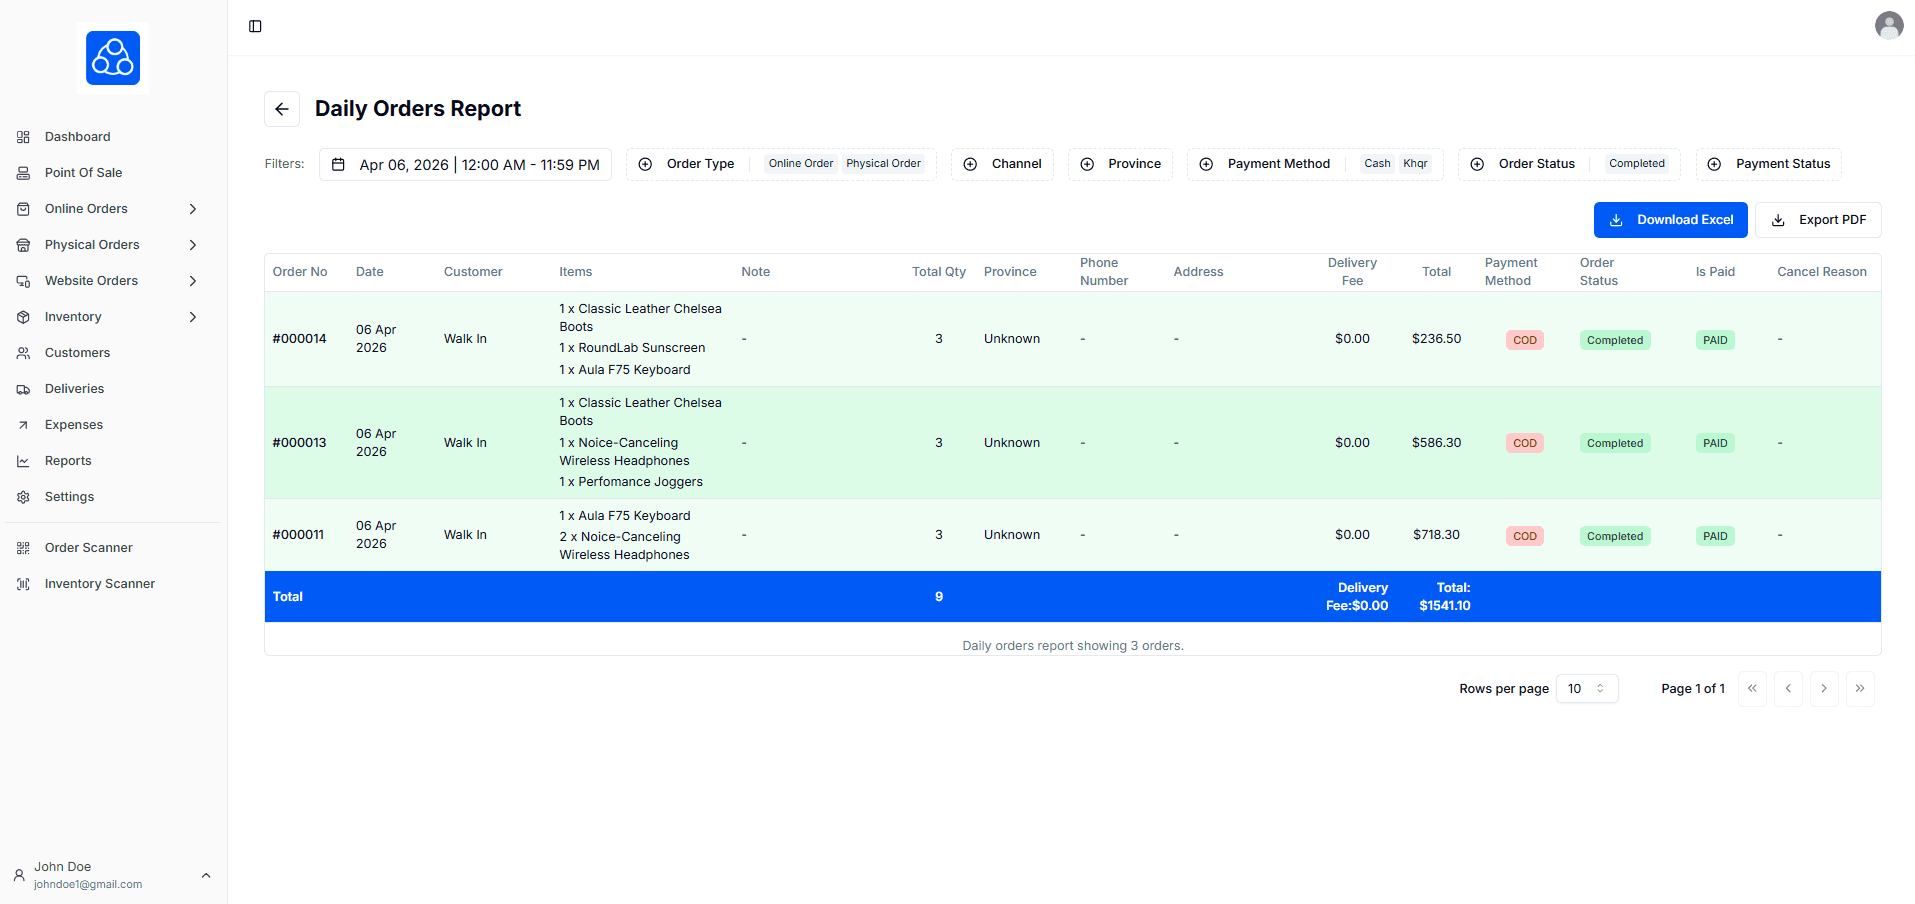Click the Physical Orders icon
Viewport: 1915px width, 904px height.
point(23,245)
